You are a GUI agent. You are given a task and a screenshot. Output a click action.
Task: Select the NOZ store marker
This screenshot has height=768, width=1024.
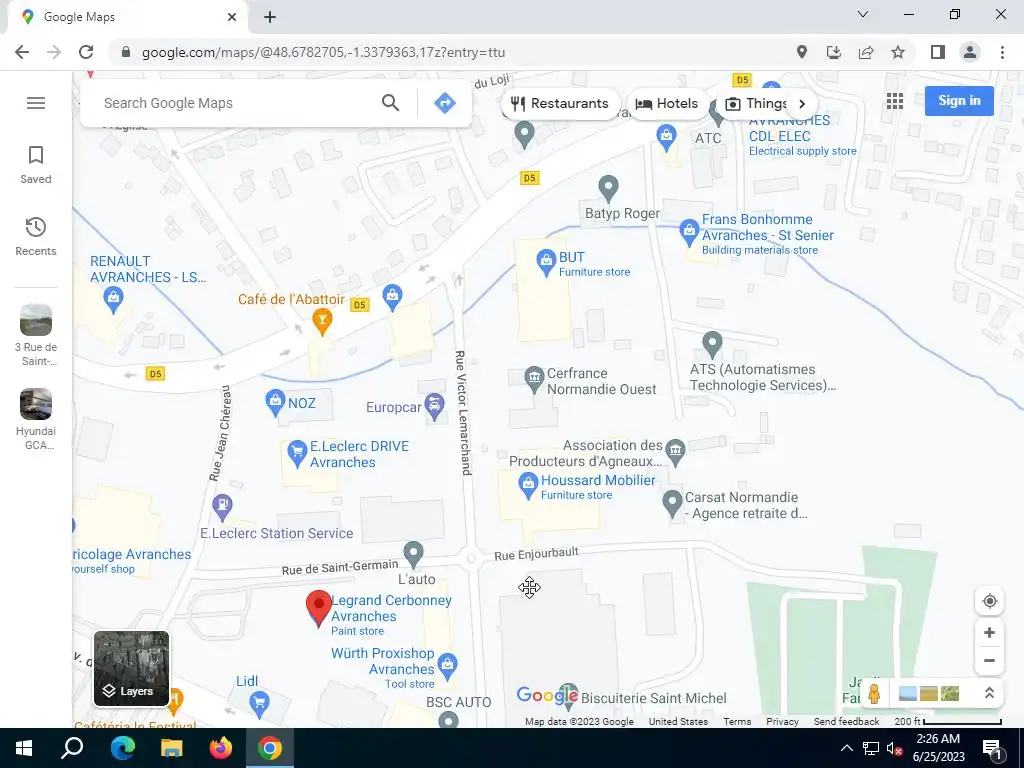coord(275,403)
